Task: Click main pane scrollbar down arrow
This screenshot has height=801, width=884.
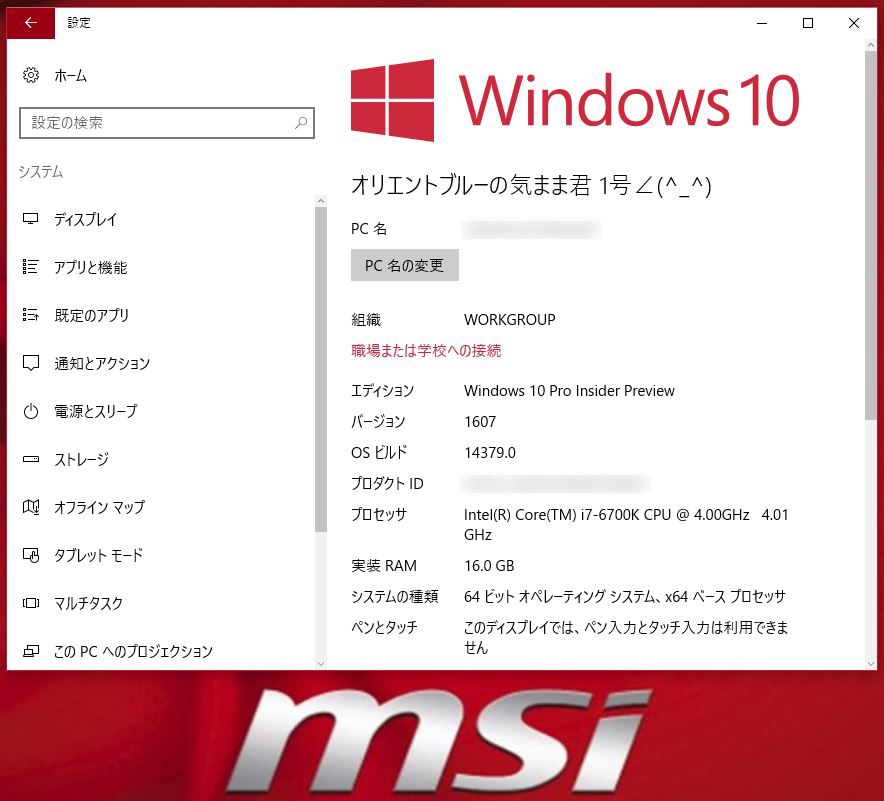Action: click(x=870, y=663)
